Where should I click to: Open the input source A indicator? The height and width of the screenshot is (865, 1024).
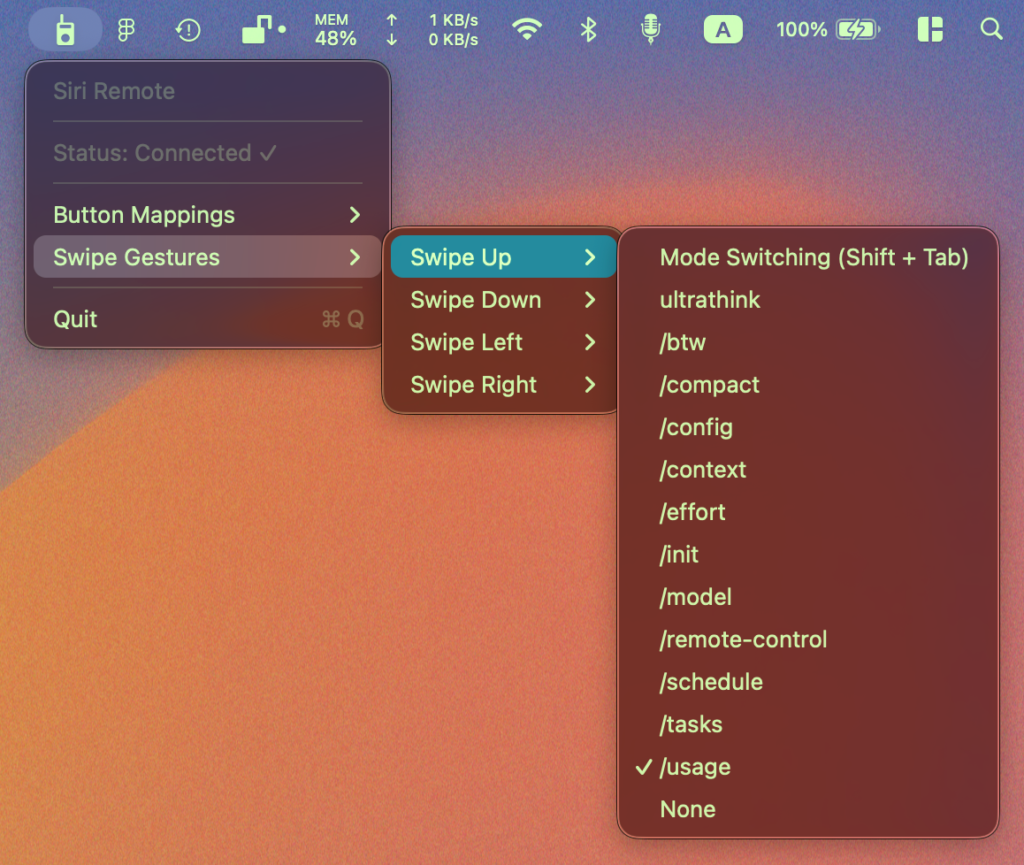pos(723,30)
